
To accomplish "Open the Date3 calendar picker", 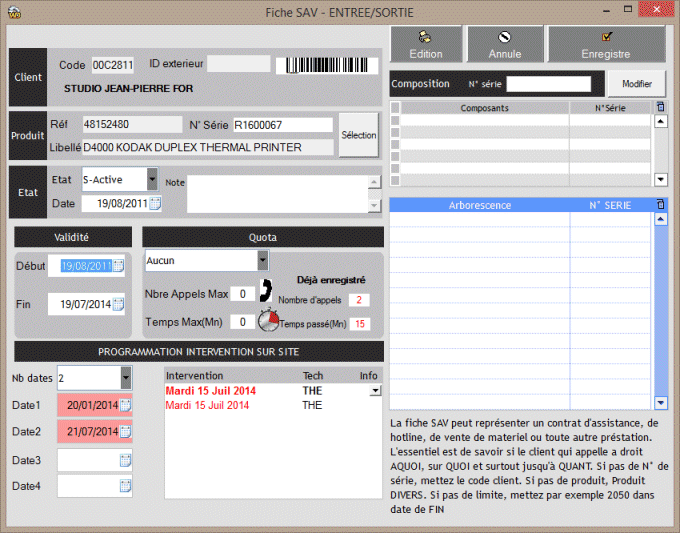I will (125, 460).
